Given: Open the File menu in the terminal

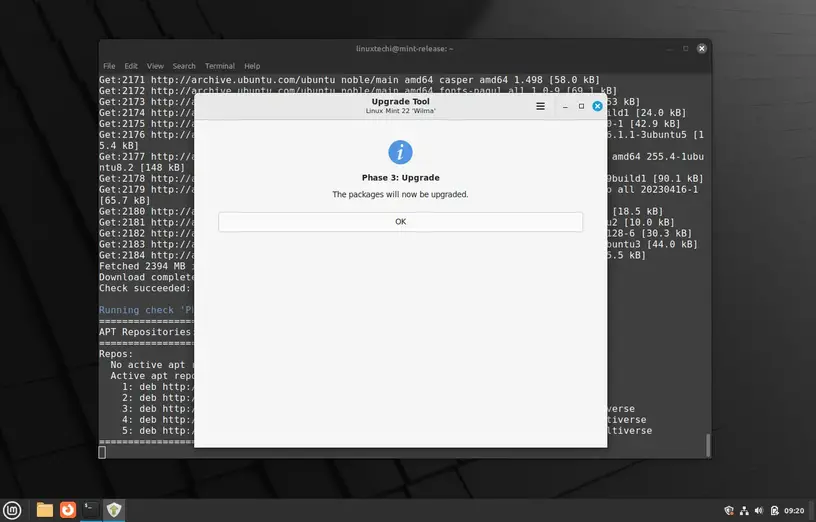Looking at the screenshot, I should [109, 66].
